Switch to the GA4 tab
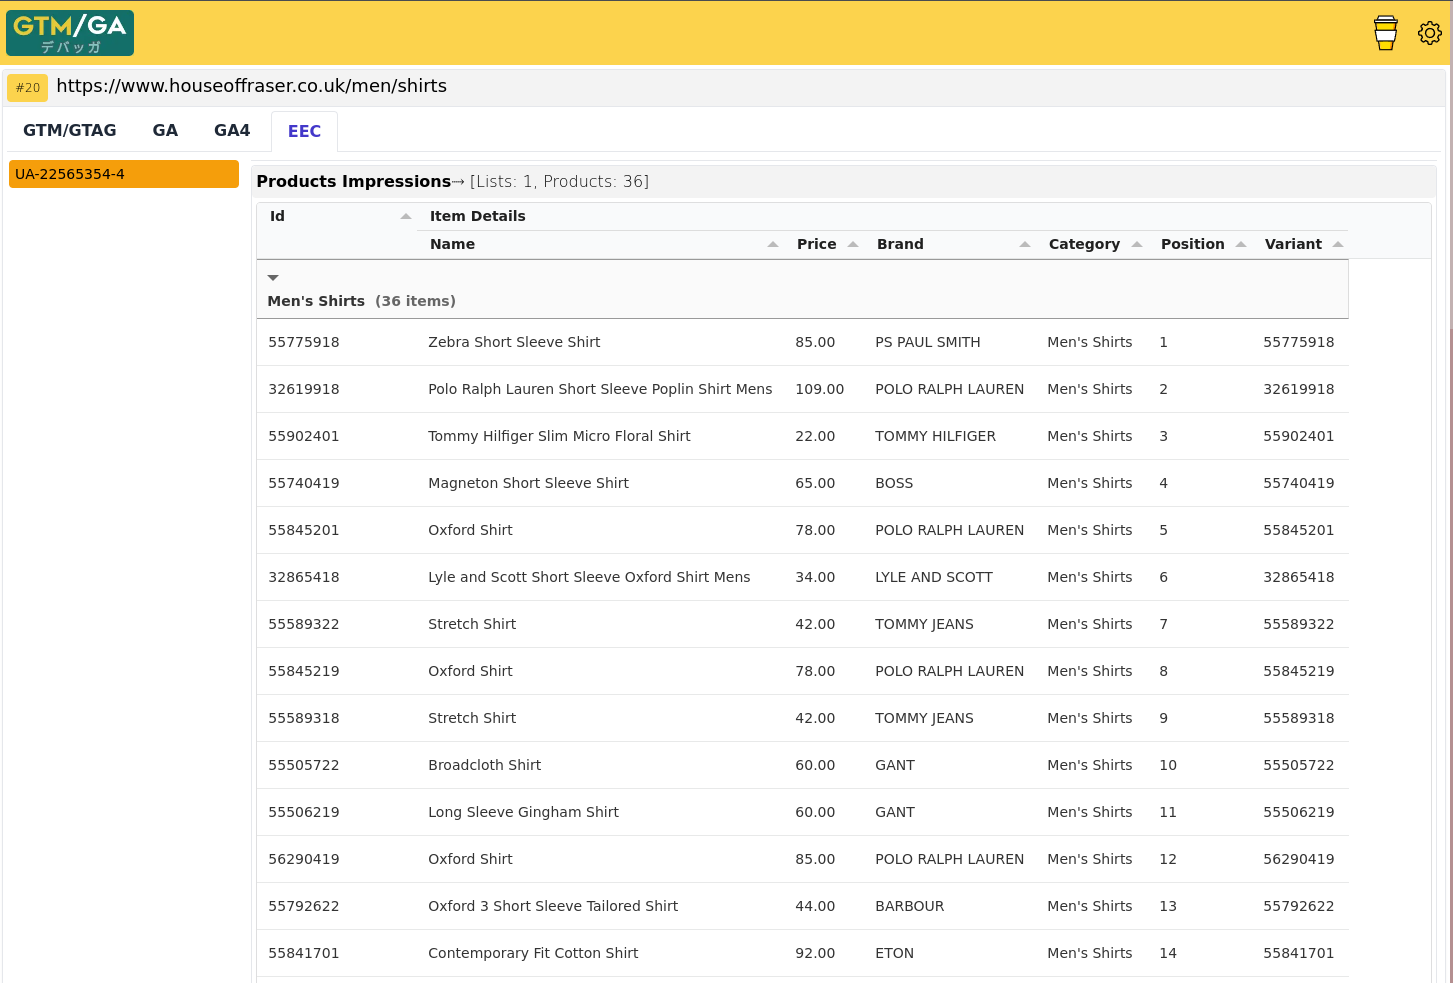 coord(232,131)
